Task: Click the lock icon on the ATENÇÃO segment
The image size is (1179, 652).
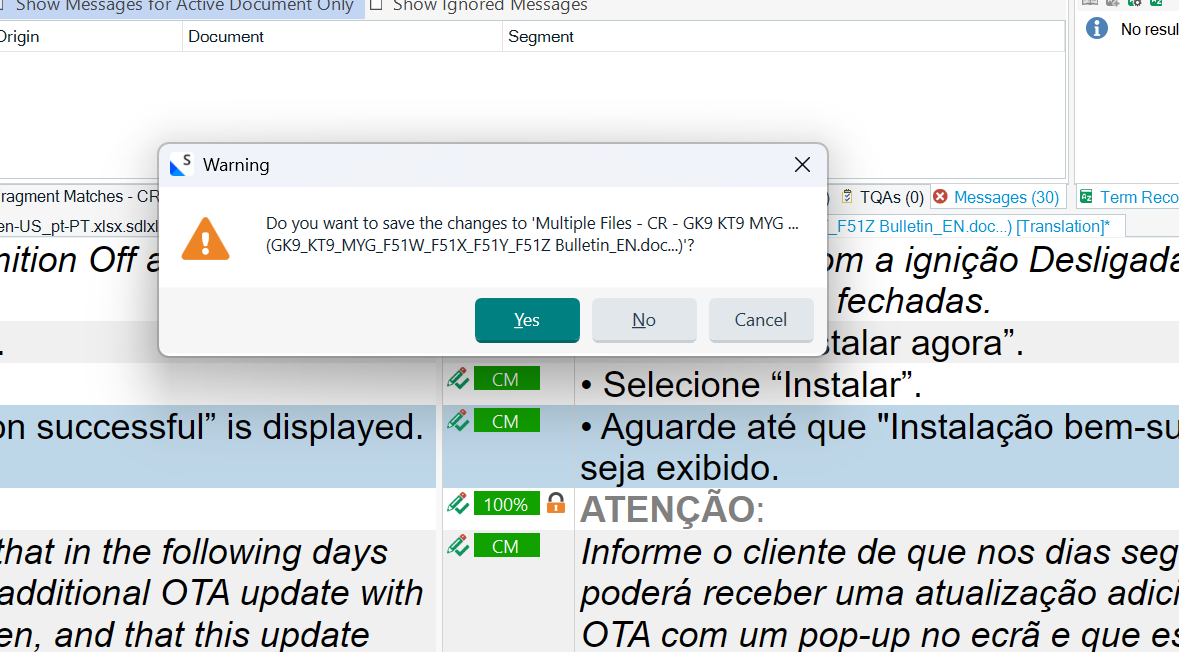Action: click(556, 504)
